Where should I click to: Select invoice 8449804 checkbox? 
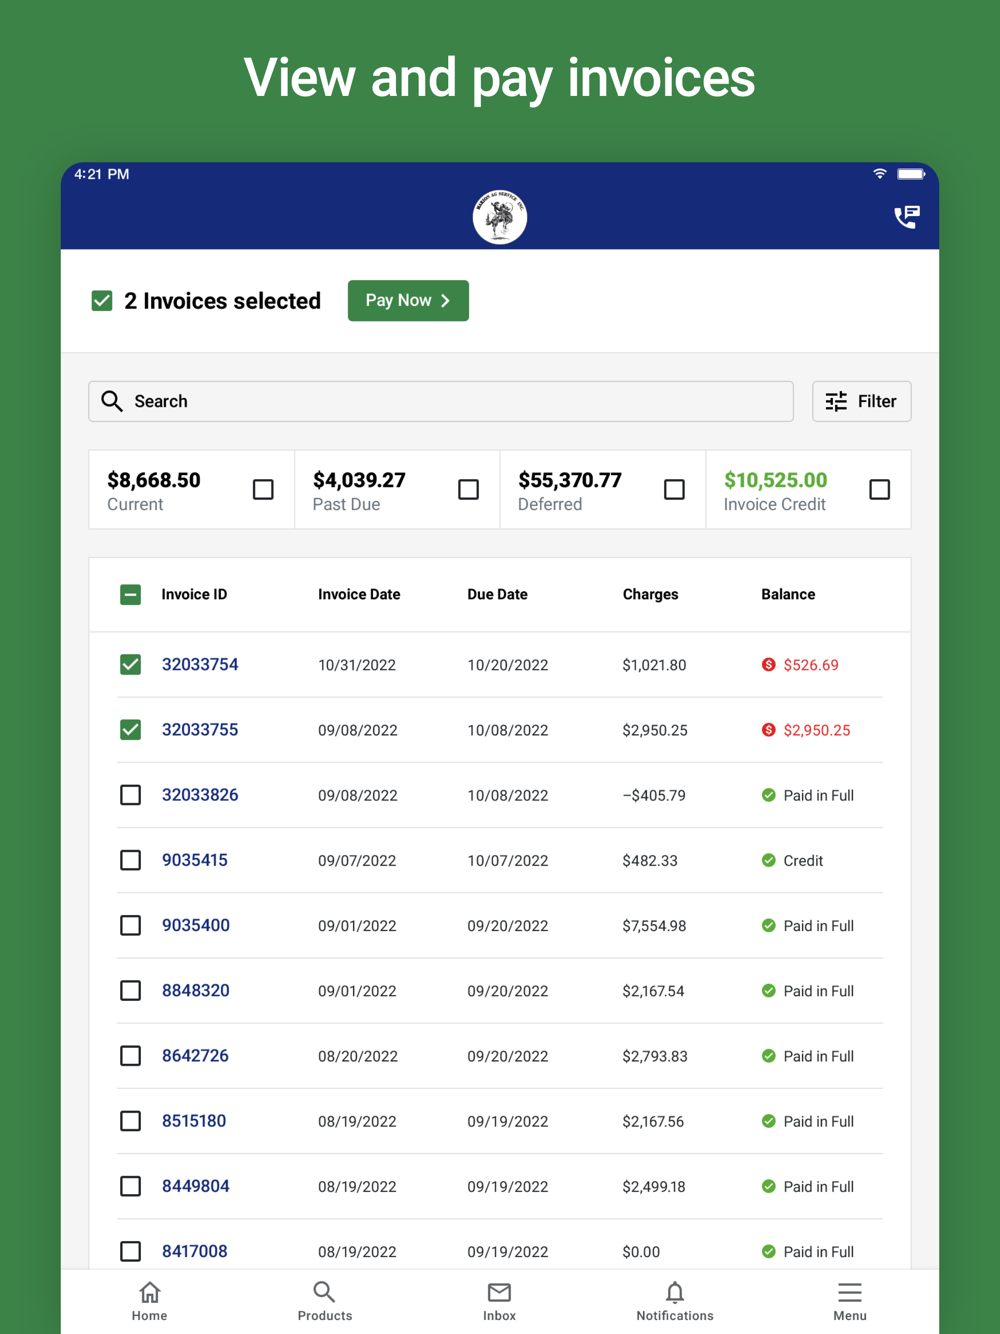[x=130, y=1186]
